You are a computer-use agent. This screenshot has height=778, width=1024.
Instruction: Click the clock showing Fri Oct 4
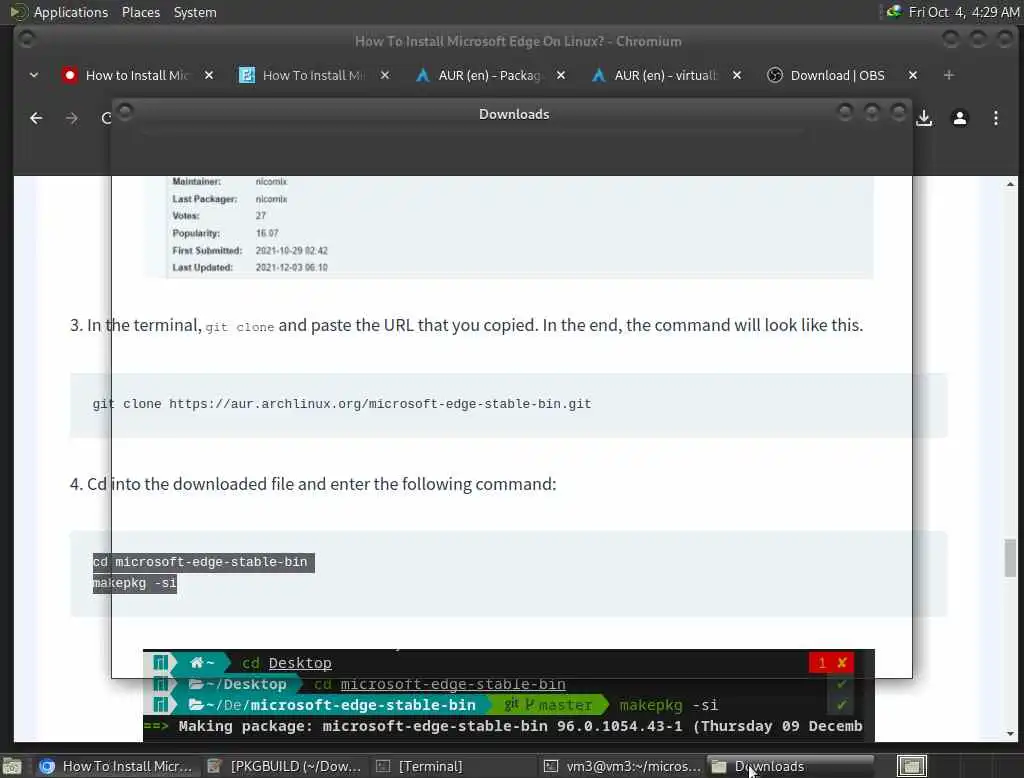click(x=963, y=12)
